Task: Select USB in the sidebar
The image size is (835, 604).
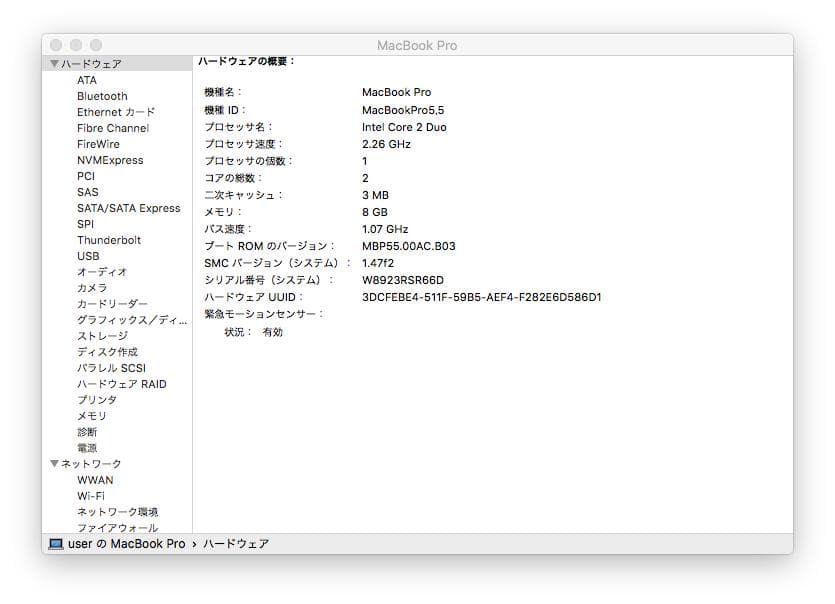Action: [x=88, y=256]
